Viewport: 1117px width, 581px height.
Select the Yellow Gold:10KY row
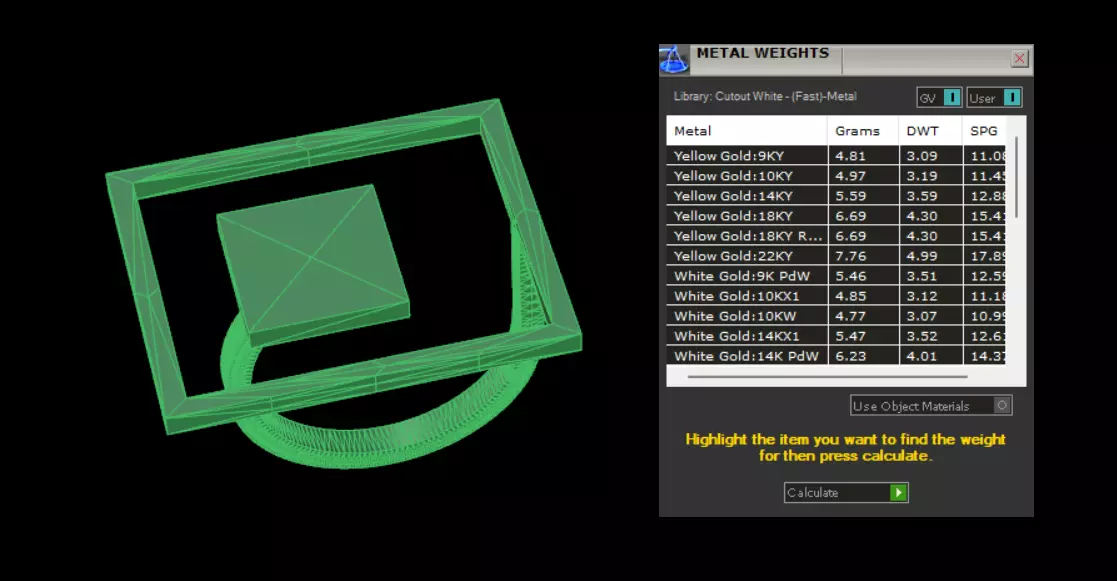click(836, 175)
